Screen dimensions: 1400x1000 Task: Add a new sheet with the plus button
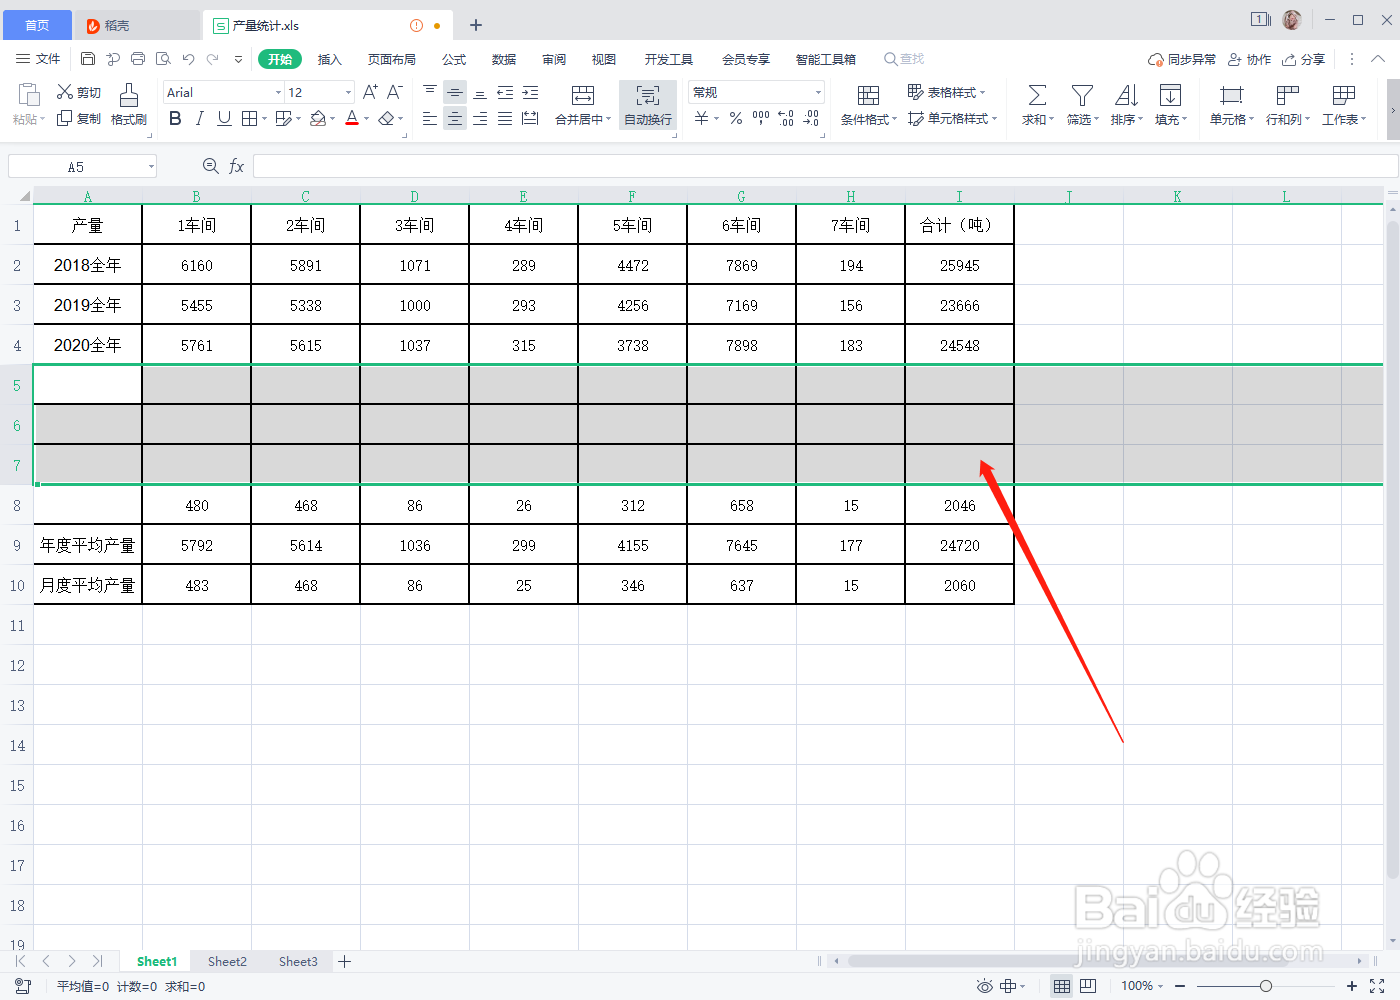(344, 961)
